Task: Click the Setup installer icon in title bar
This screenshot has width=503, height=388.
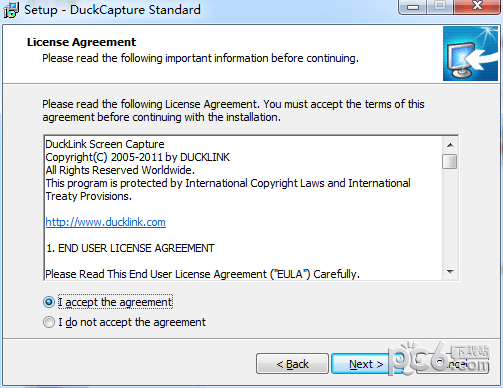Action: tap(11, 10)
